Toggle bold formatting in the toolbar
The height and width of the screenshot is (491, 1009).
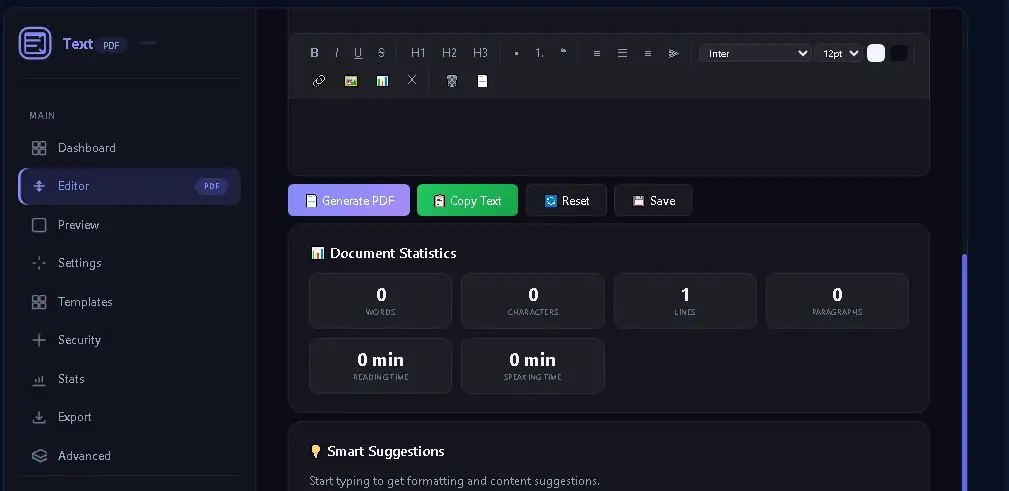click(x=314, y=53)
